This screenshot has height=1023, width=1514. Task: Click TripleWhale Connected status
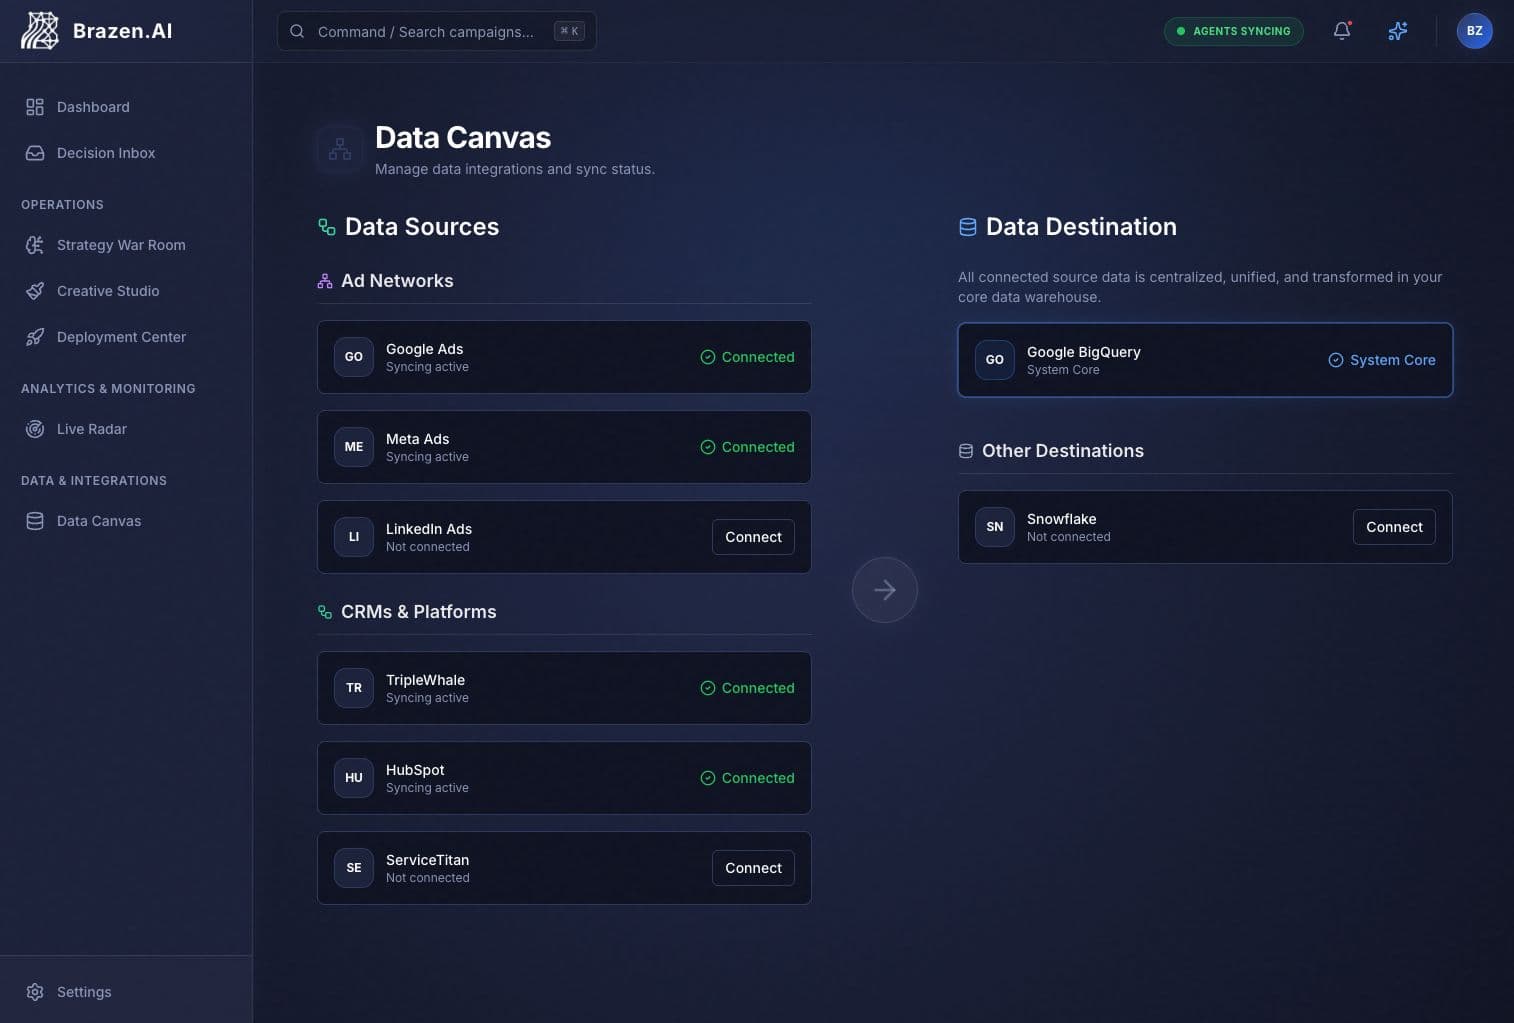747,688
